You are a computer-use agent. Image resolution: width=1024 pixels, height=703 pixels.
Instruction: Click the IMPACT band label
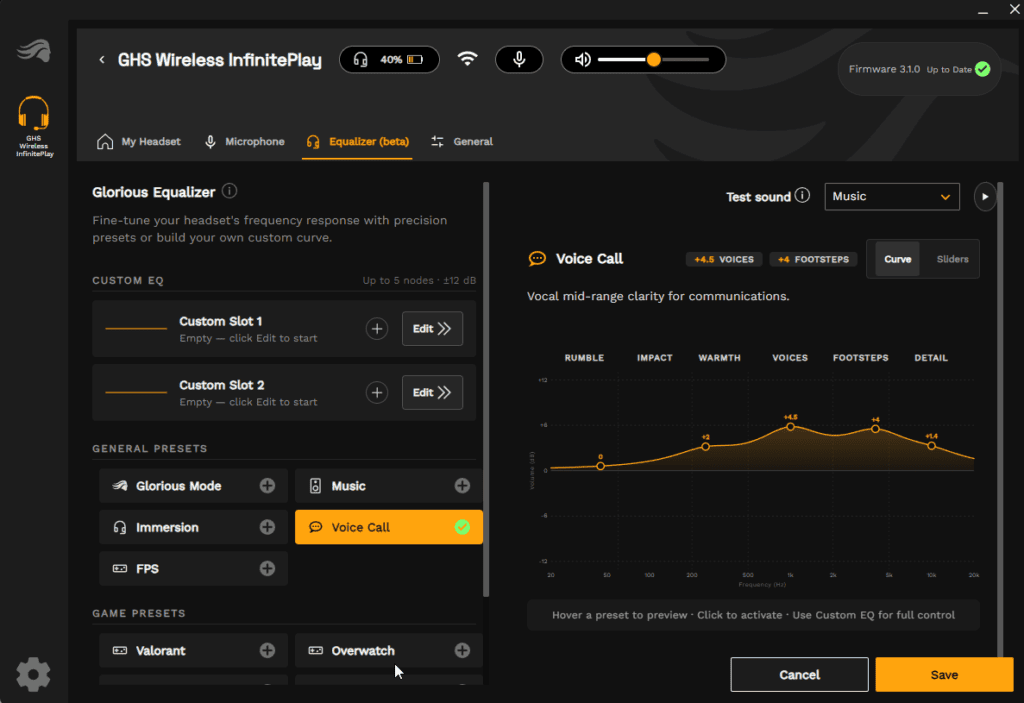[x=654, y=358]
